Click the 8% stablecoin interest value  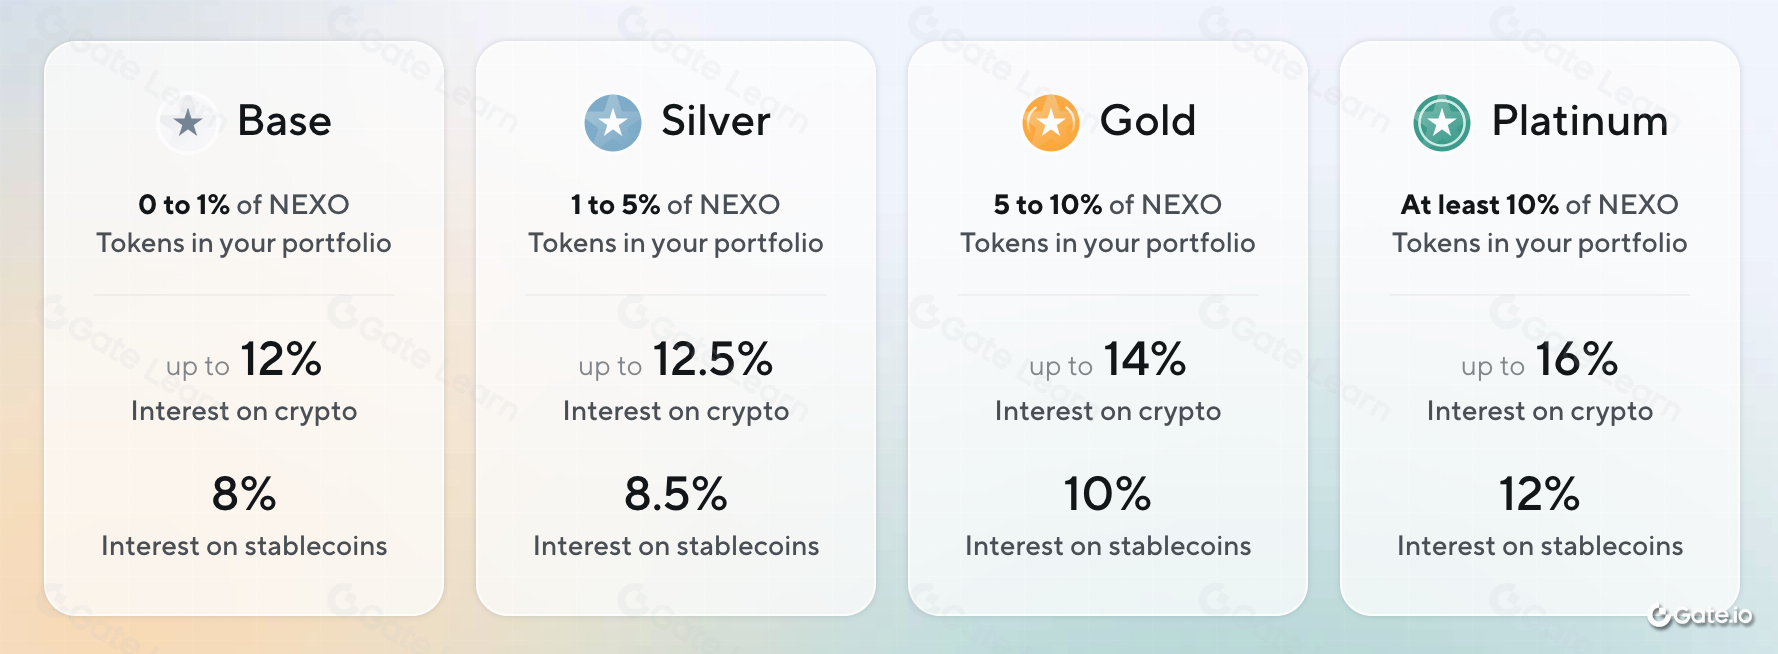[x=244, y=494]
